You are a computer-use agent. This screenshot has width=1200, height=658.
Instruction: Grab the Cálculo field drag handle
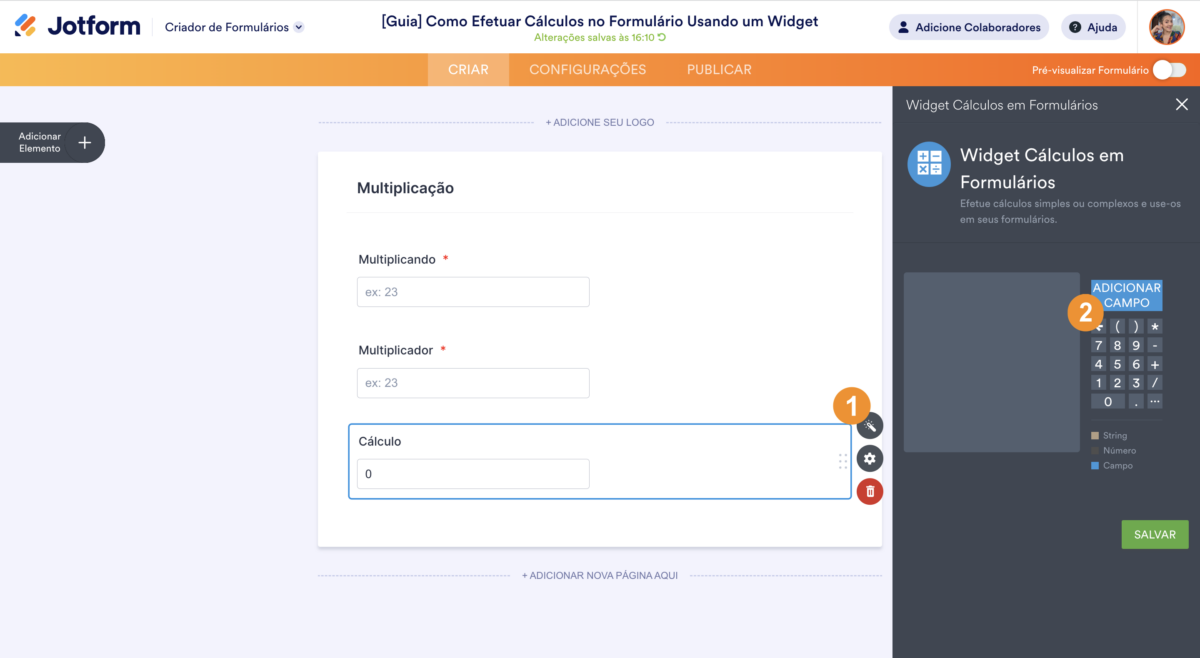843,461
